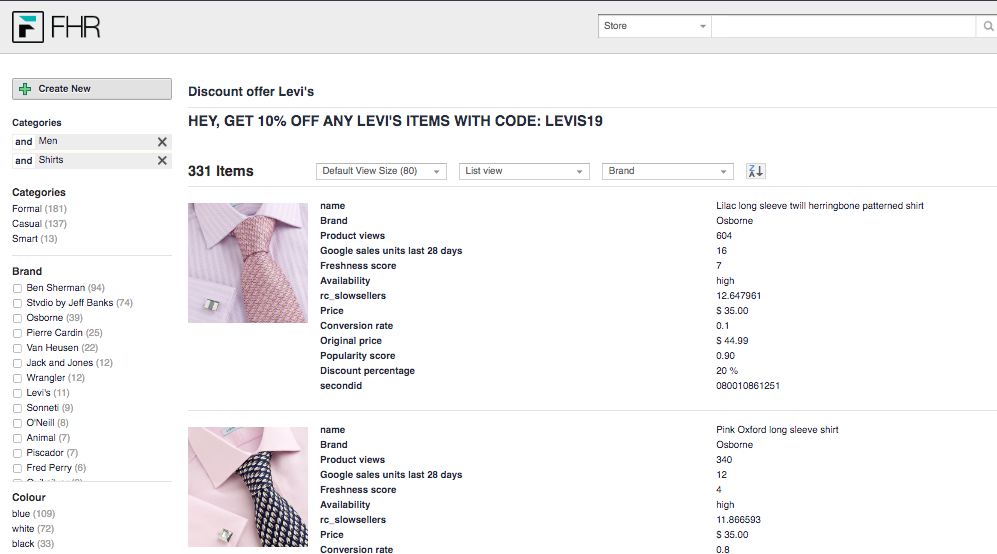997x554 pixels.
Task: Check the O'Neill brand checkbox
Action: tap(17, 423)
